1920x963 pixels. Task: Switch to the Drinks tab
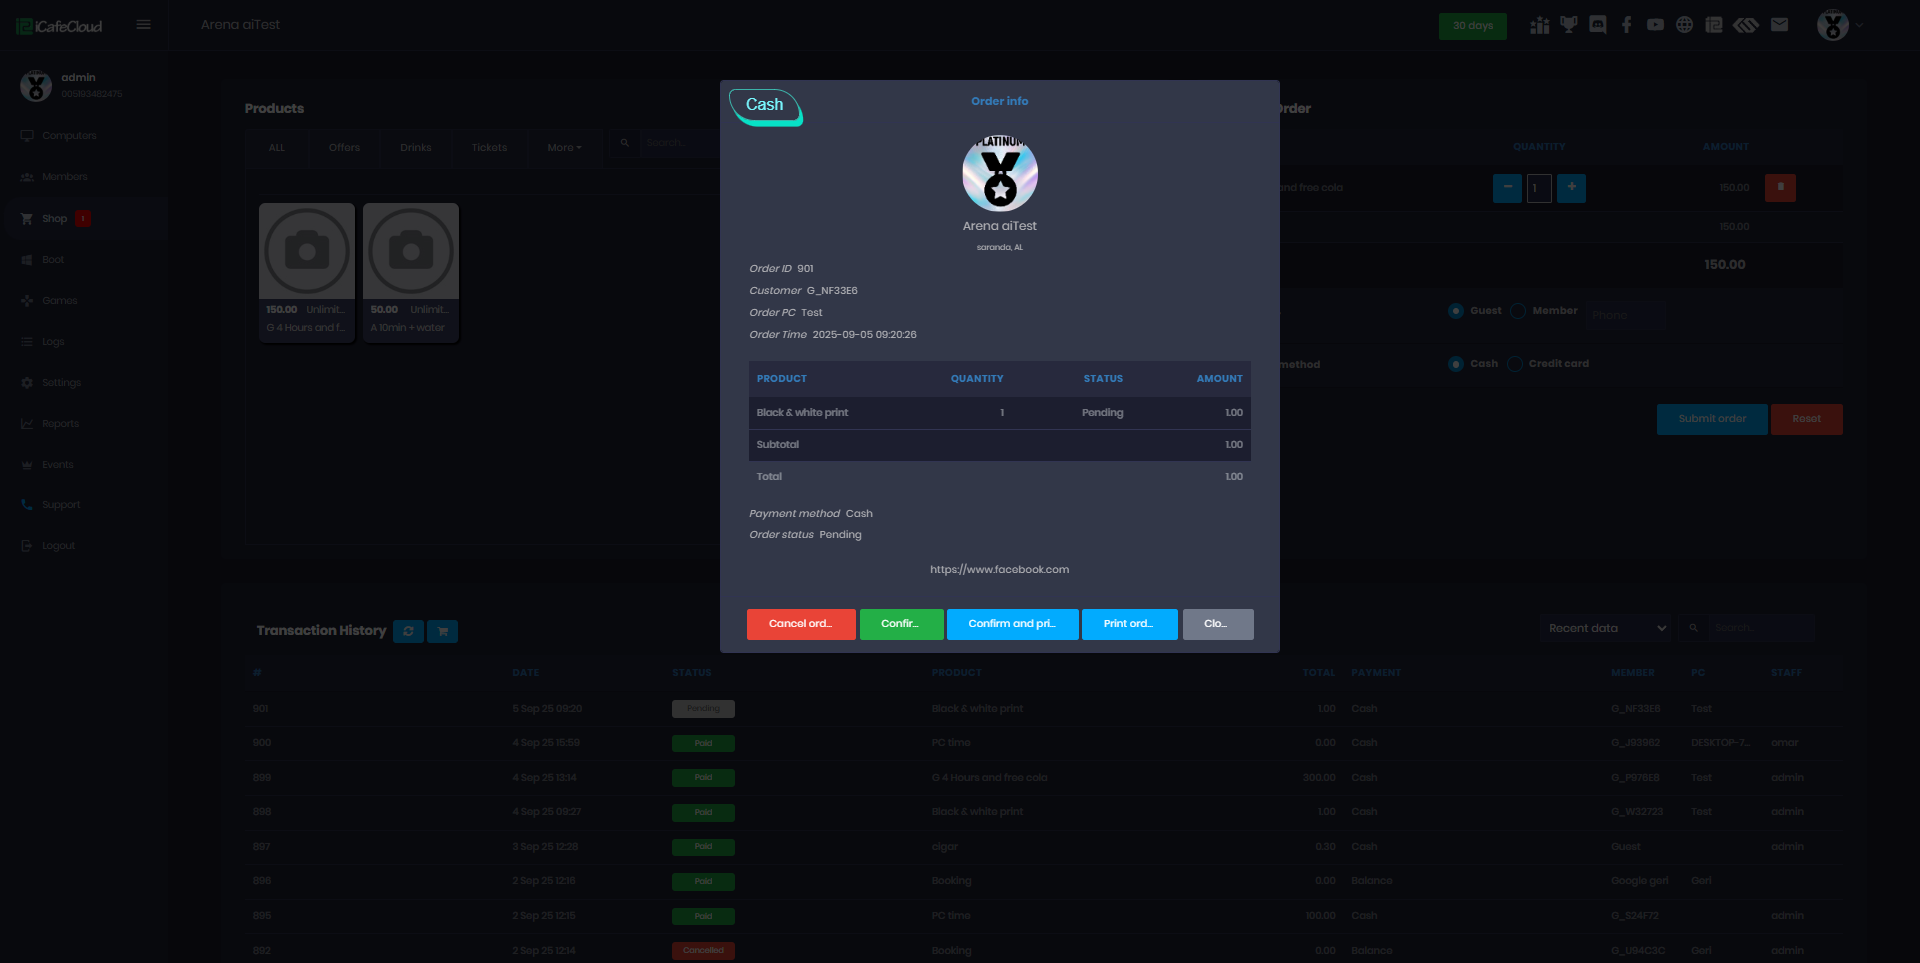click(x=416, y=148)
